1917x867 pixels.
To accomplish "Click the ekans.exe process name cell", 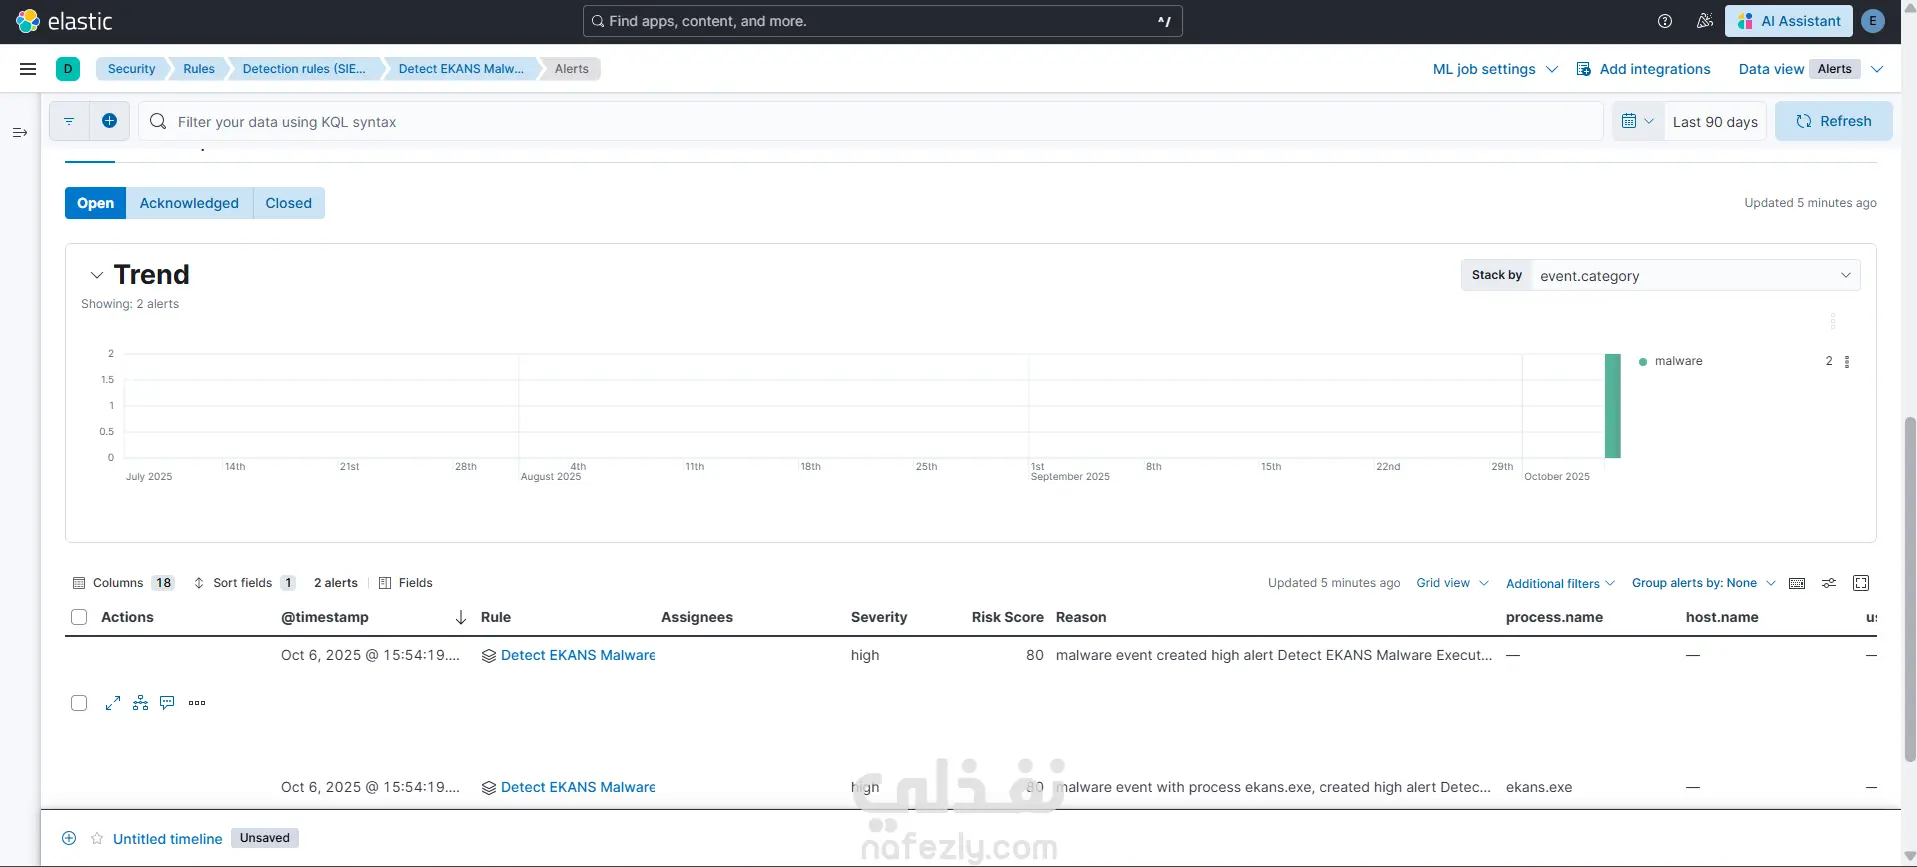I will coord(1539,787).
